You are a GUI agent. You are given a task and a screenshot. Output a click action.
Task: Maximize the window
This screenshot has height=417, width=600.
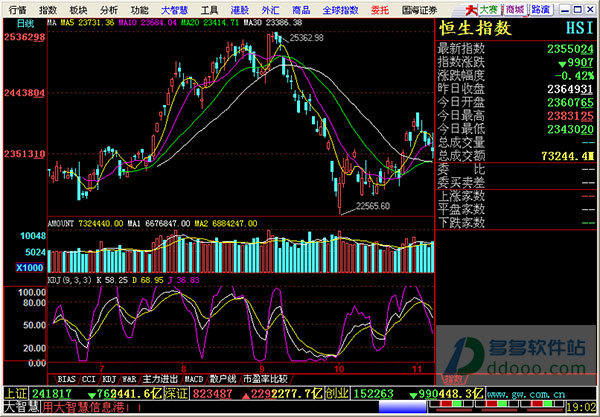pyautogui.click(x=578, y=10)
